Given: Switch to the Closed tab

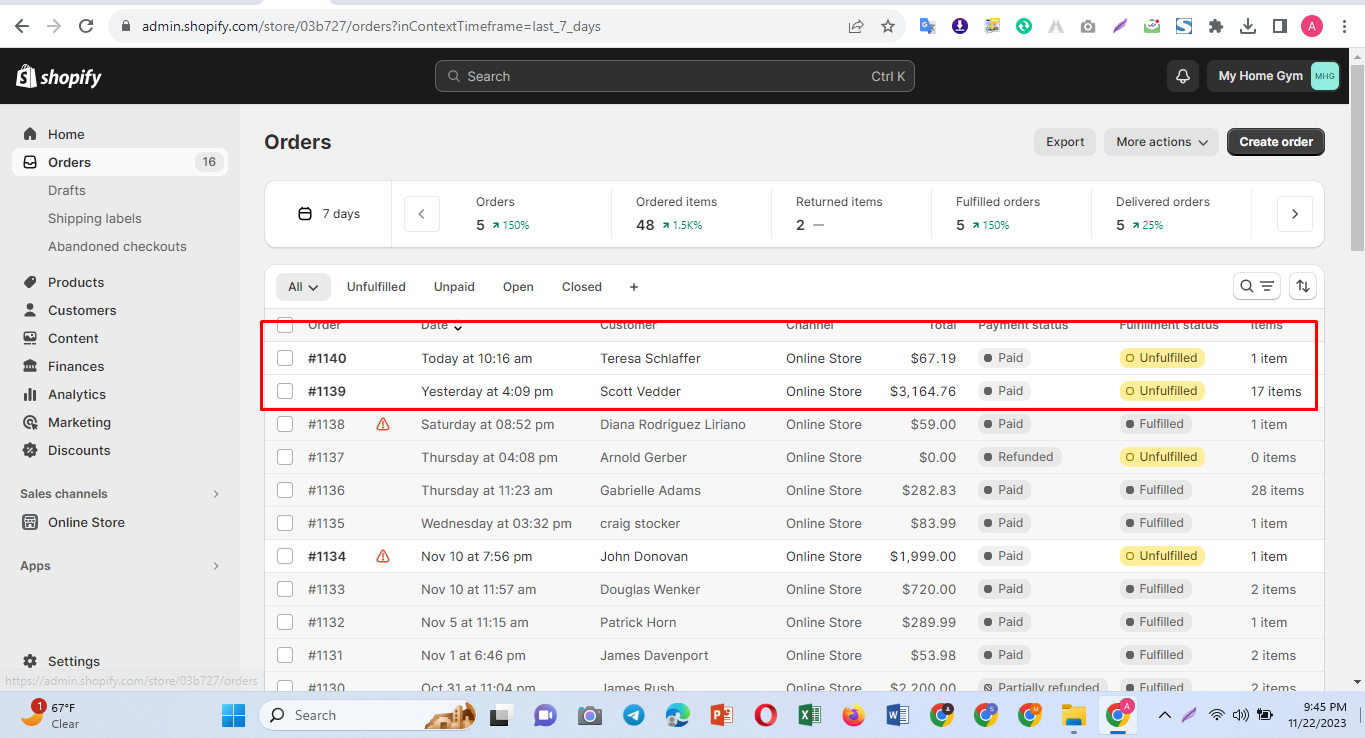Looking at the screenshot, I should coord(581,287).
